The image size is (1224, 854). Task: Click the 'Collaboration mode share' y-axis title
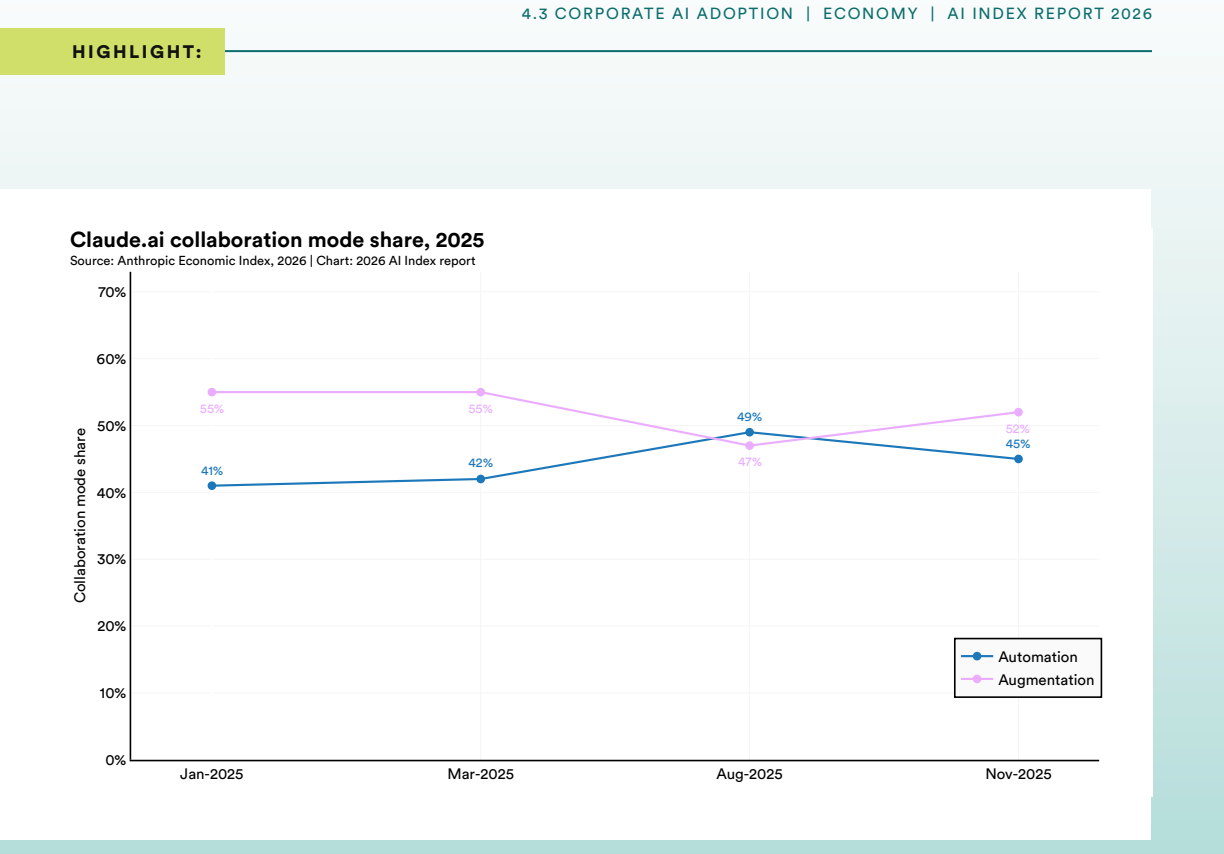pyautogui.click(x=80, y=515)
